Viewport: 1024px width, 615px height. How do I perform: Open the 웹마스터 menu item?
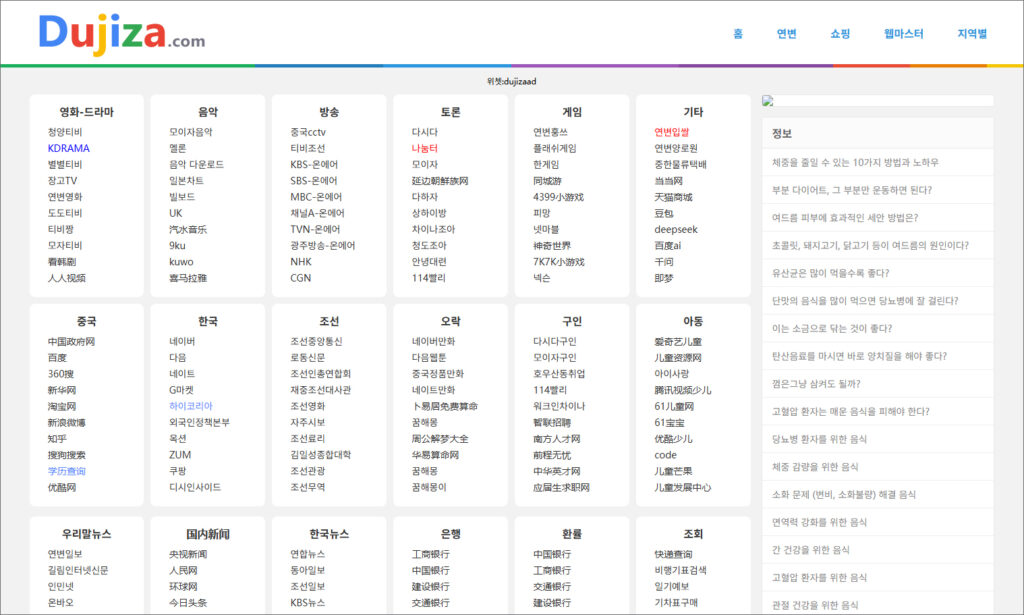[904, 34]
